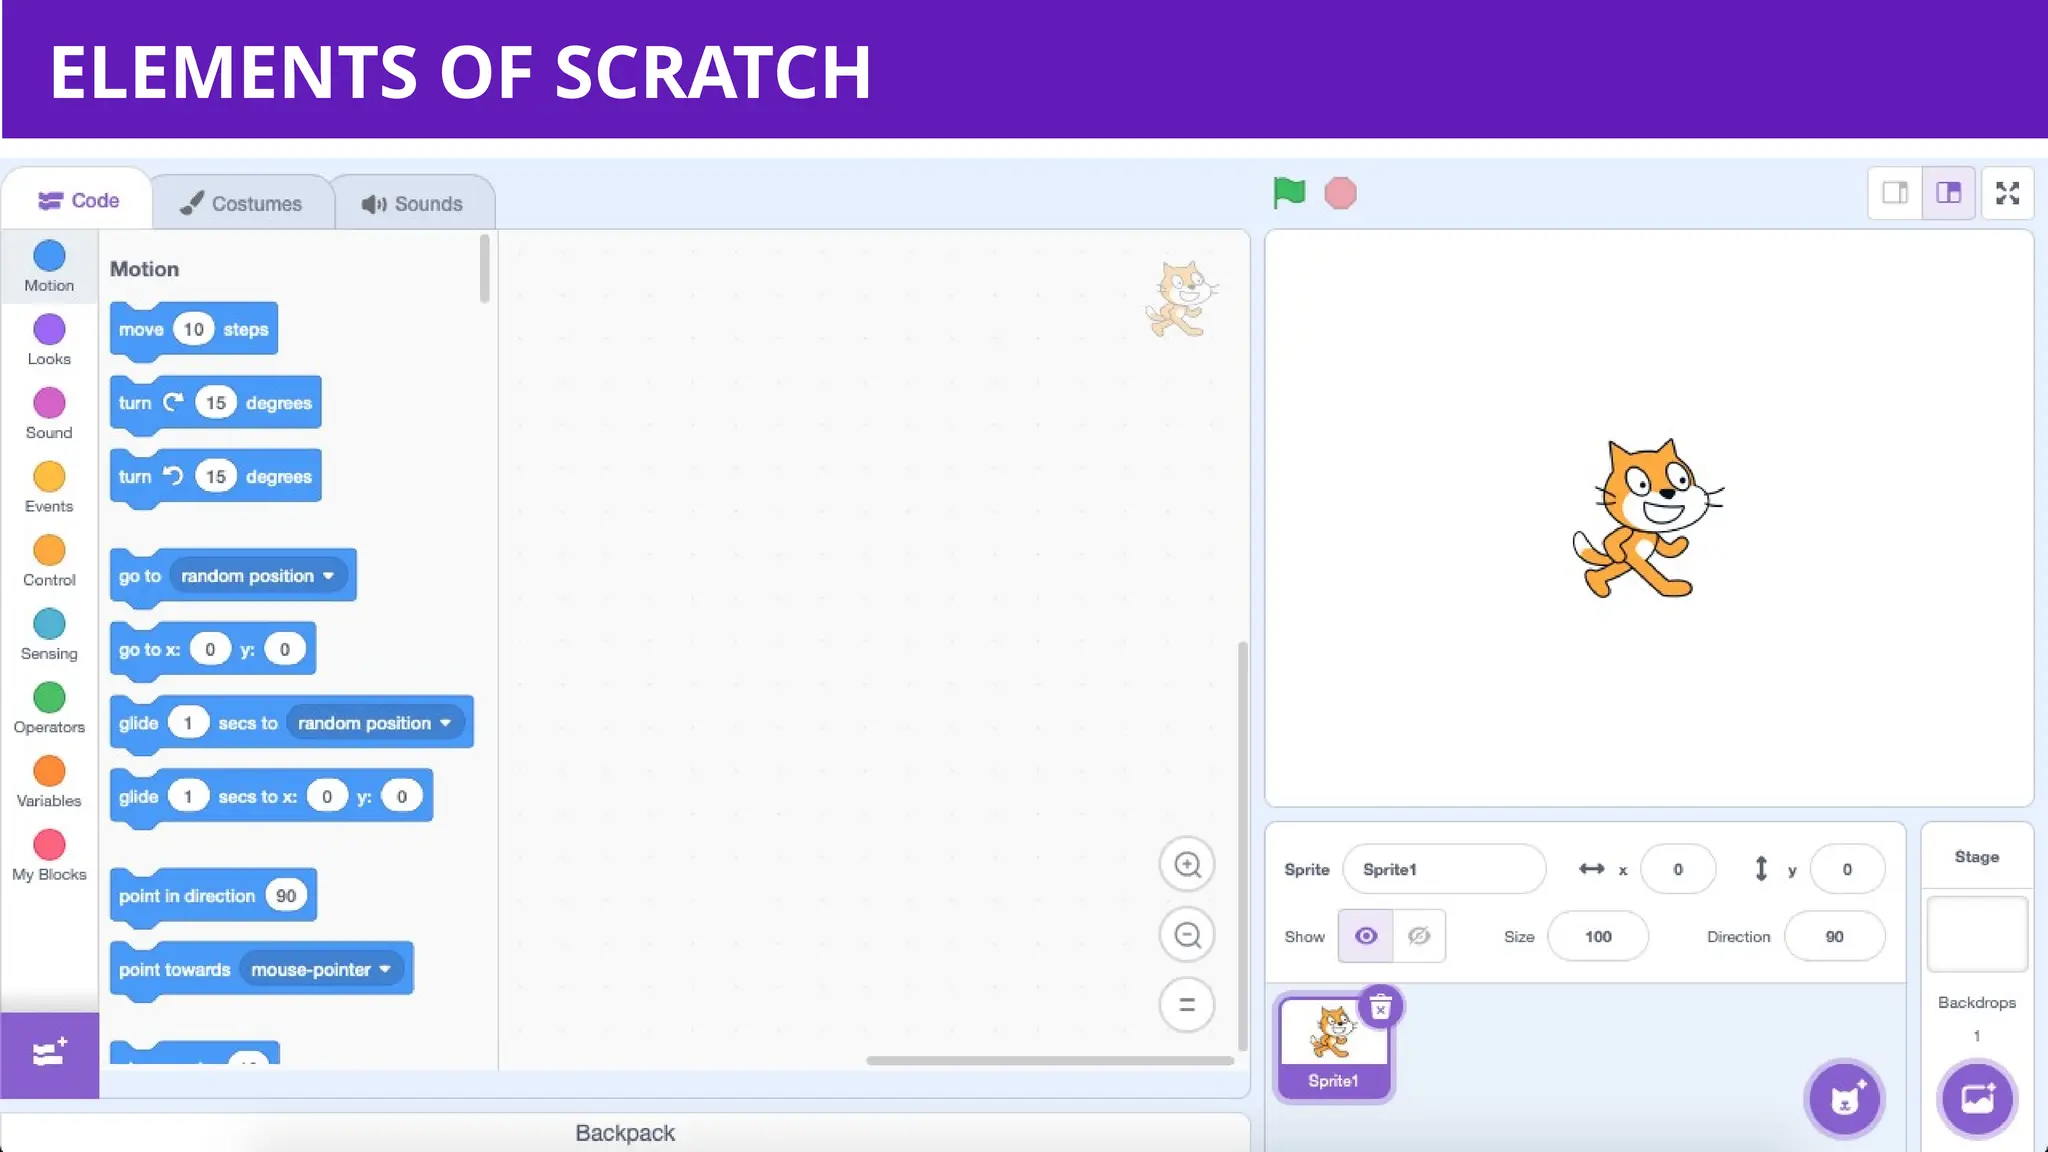Click the 'point towards' block

261,970
